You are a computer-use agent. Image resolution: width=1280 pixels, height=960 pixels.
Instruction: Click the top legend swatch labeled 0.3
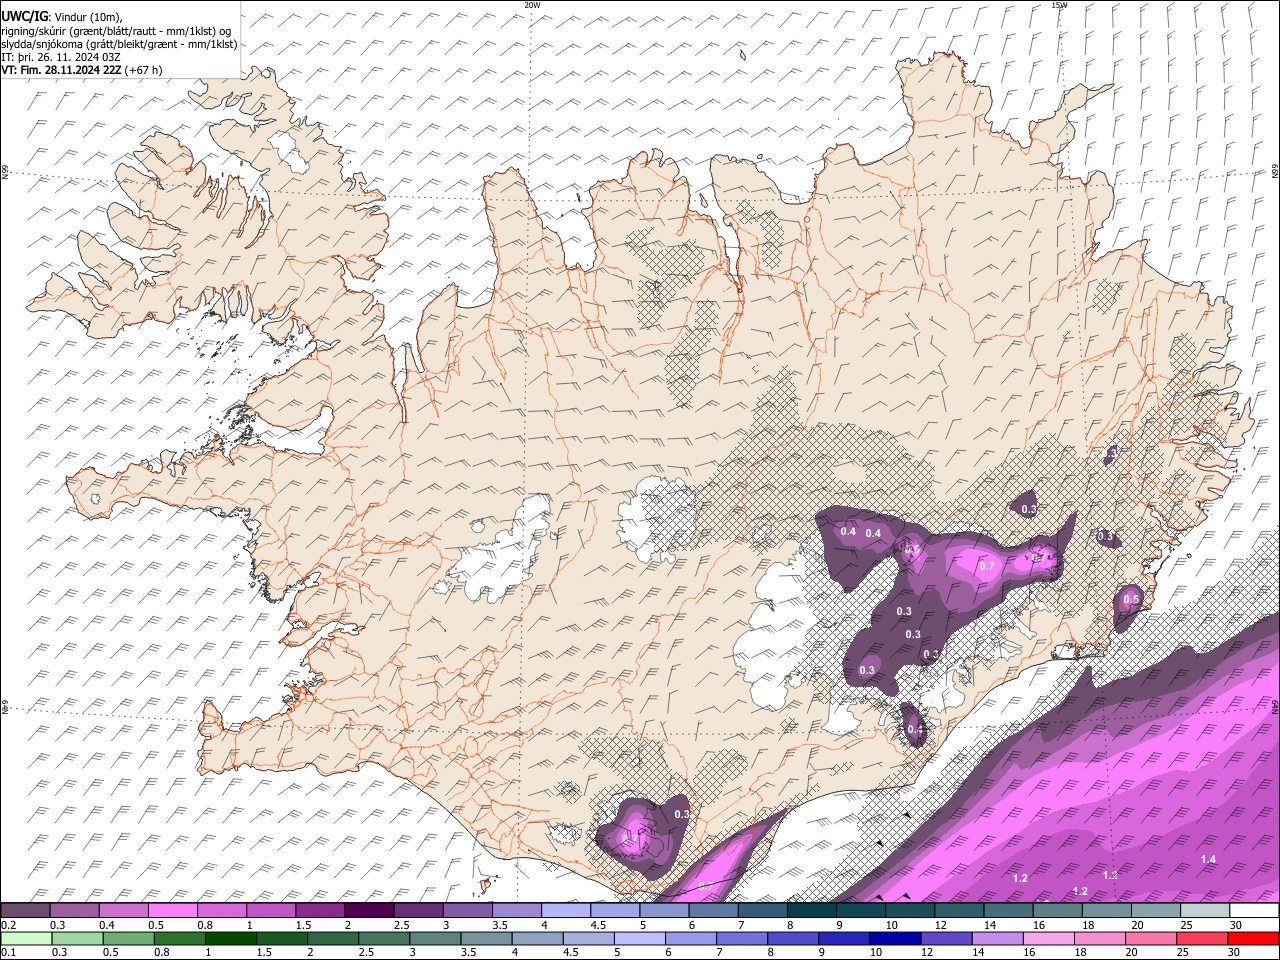tap(75, 910)
